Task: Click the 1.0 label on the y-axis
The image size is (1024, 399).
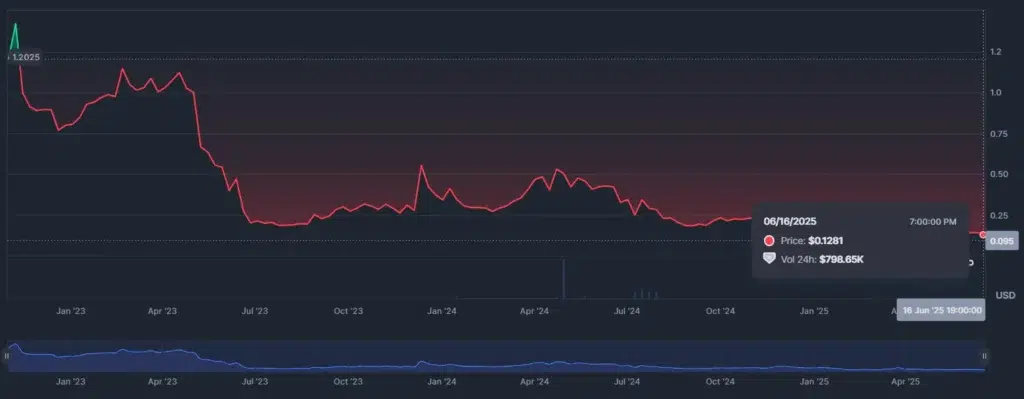Action: (996, 93)
